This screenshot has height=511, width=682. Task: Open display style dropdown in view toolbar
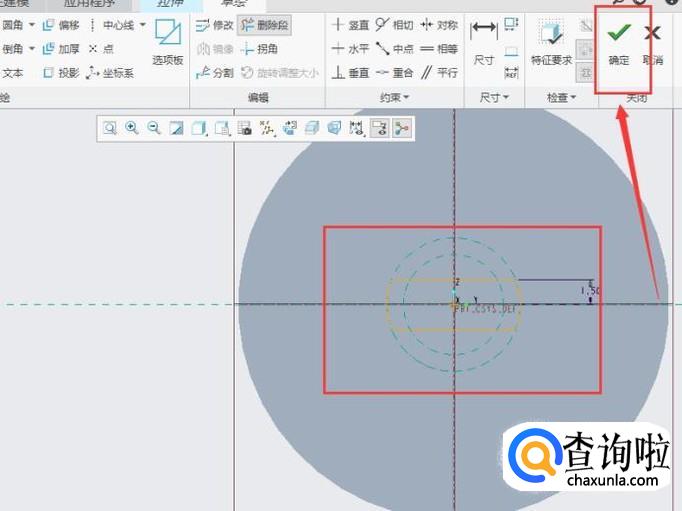[199, 128]
